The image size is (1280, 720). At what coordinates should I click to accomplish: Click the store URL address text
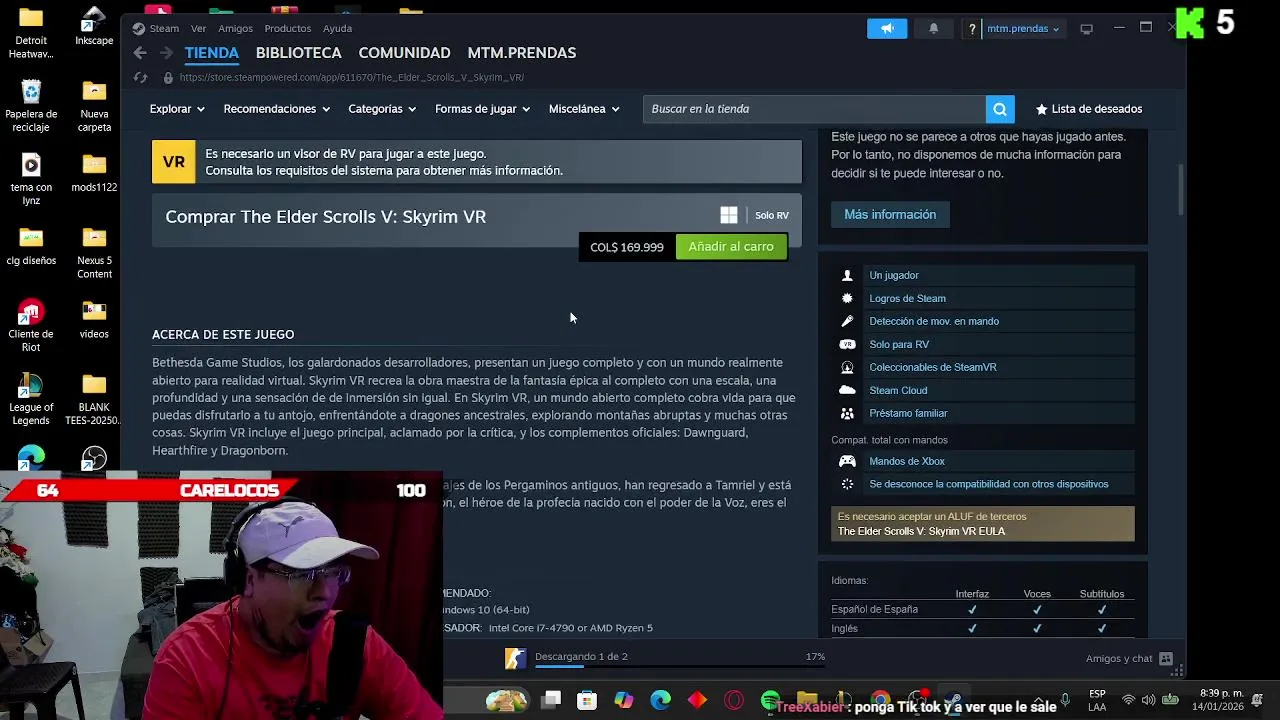pyautogui.click(x=352, y=77)
